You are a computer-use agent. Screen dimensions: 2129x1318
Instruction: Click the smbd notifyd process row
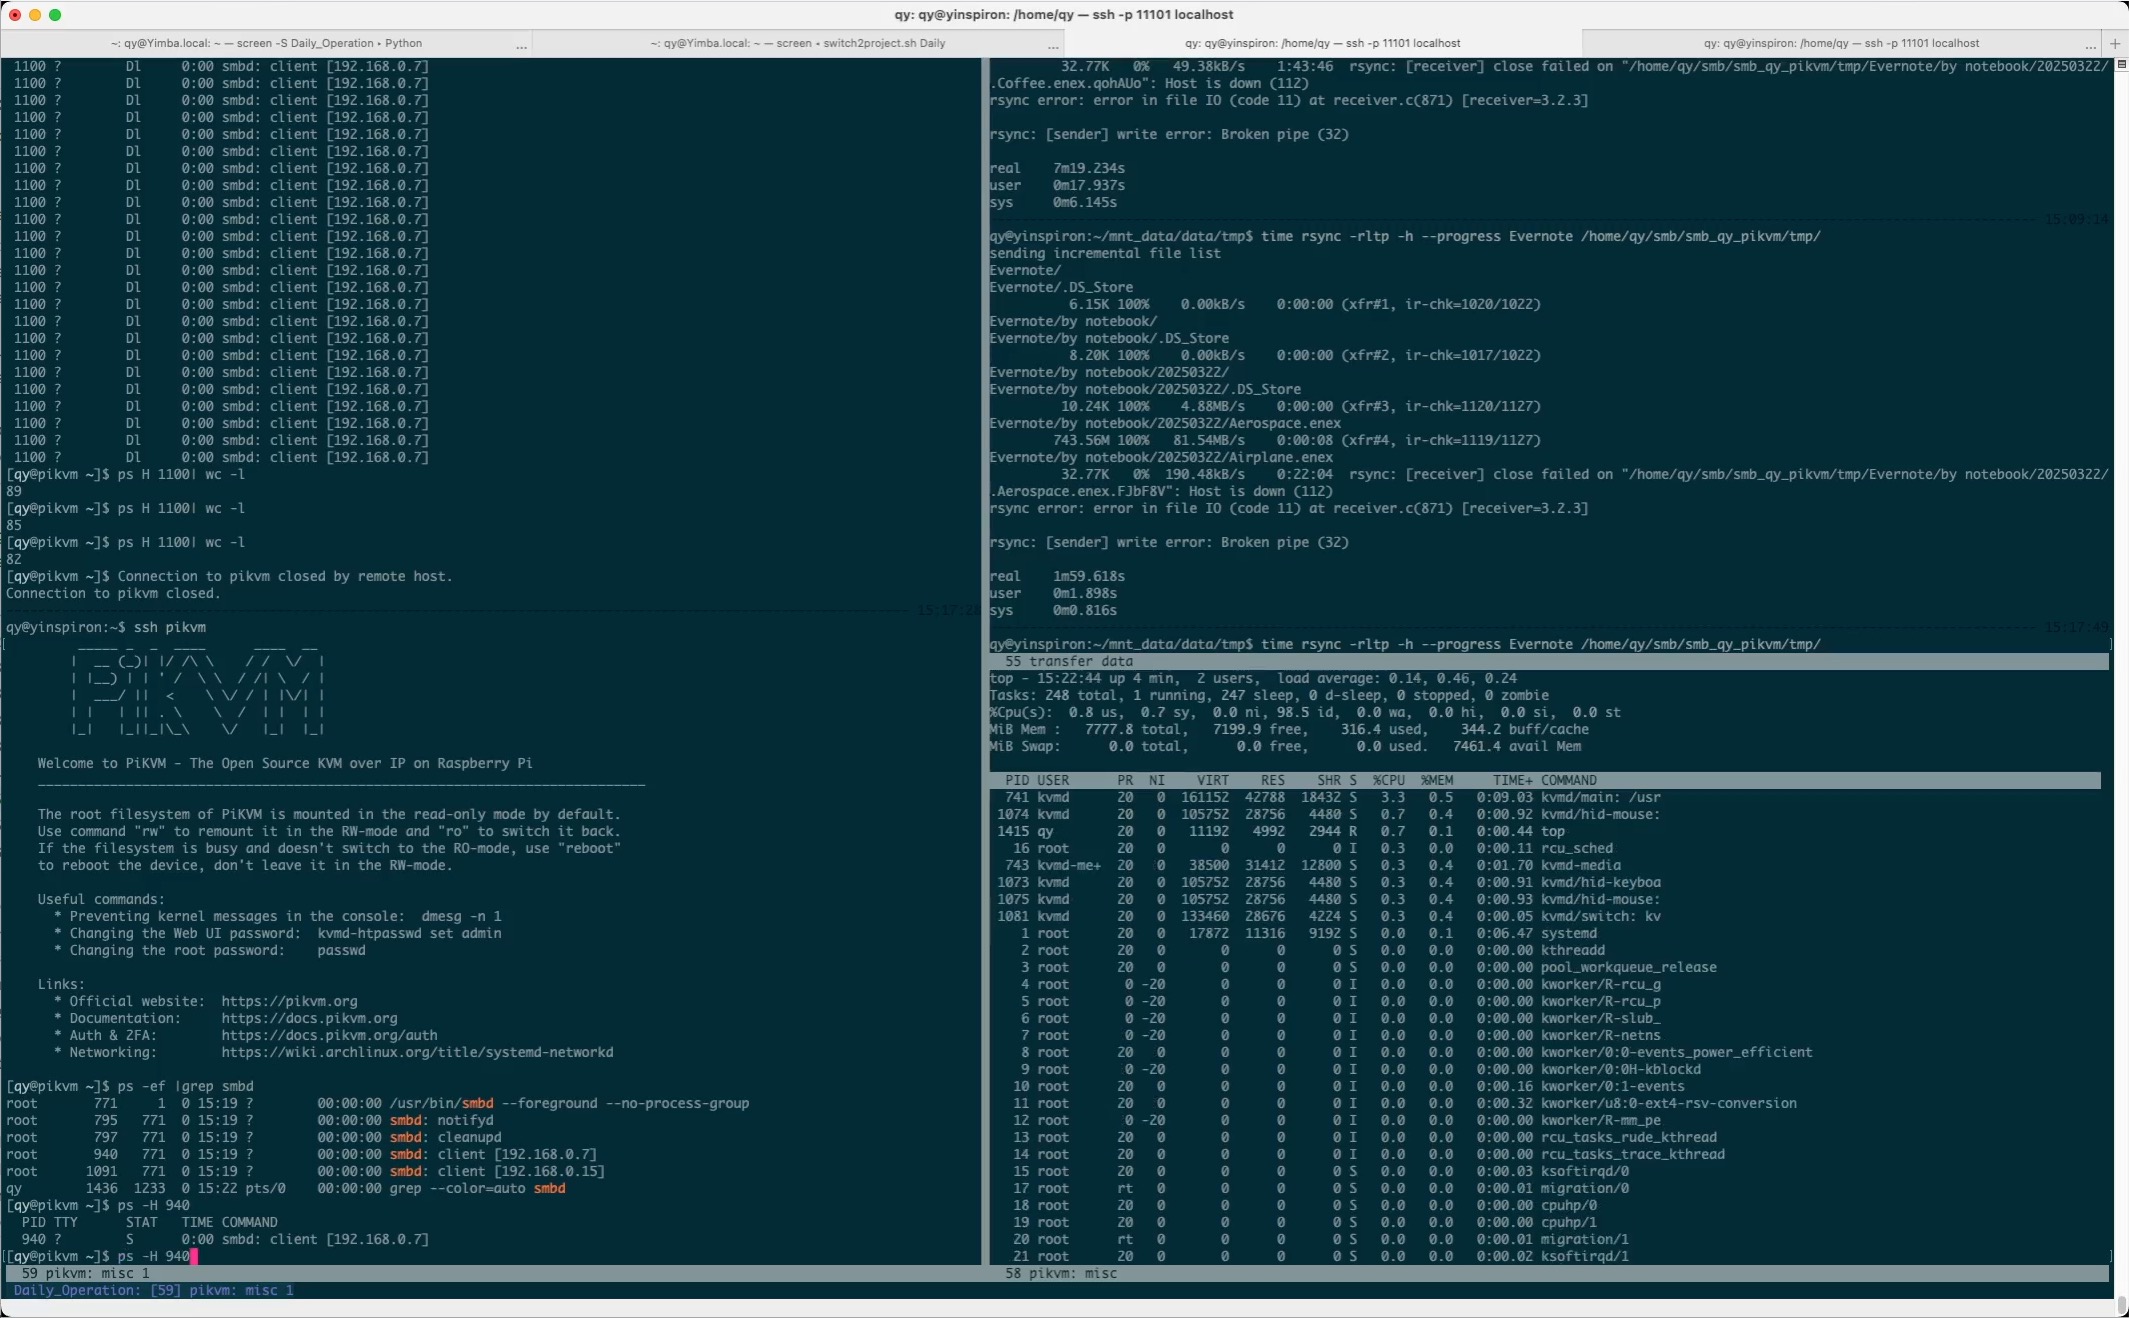coord(250,1120)
